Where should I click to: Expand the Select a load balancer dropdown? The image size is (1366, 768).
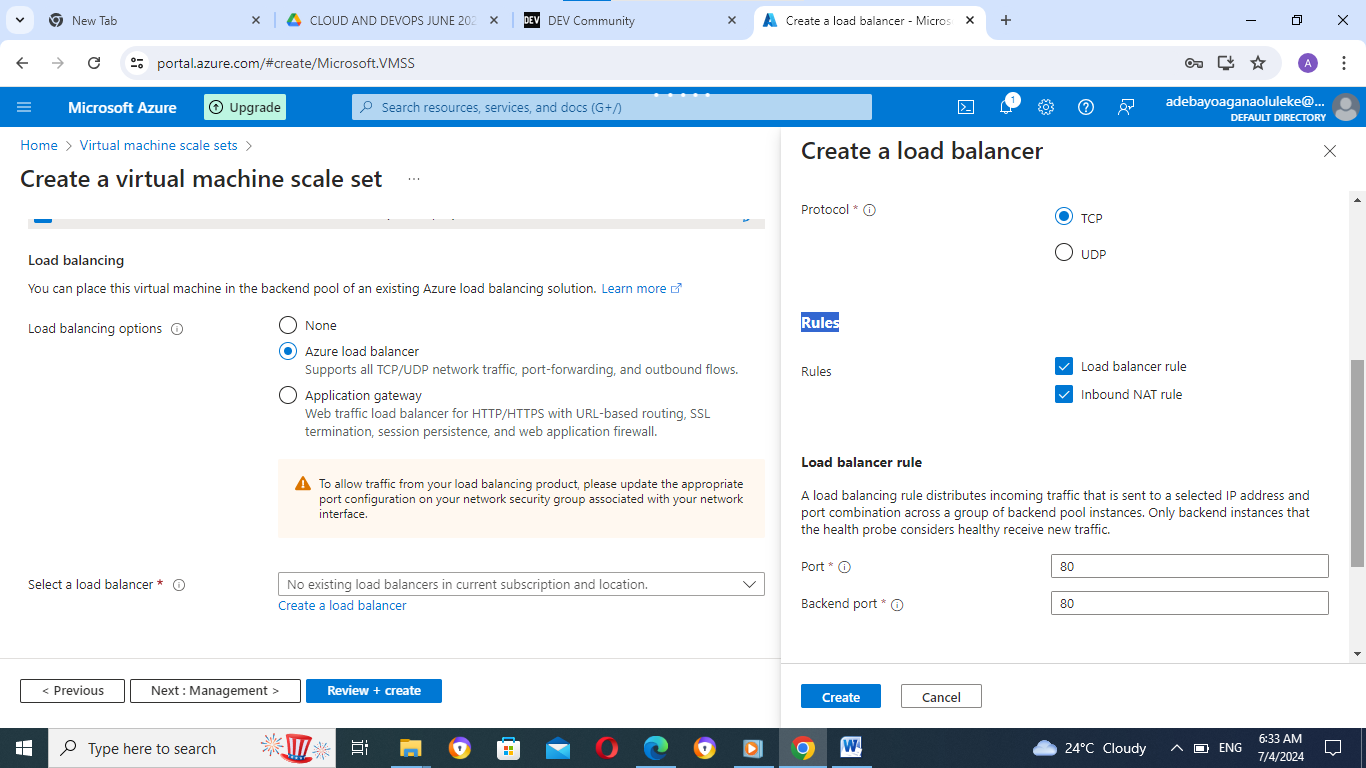coord(521,584)
